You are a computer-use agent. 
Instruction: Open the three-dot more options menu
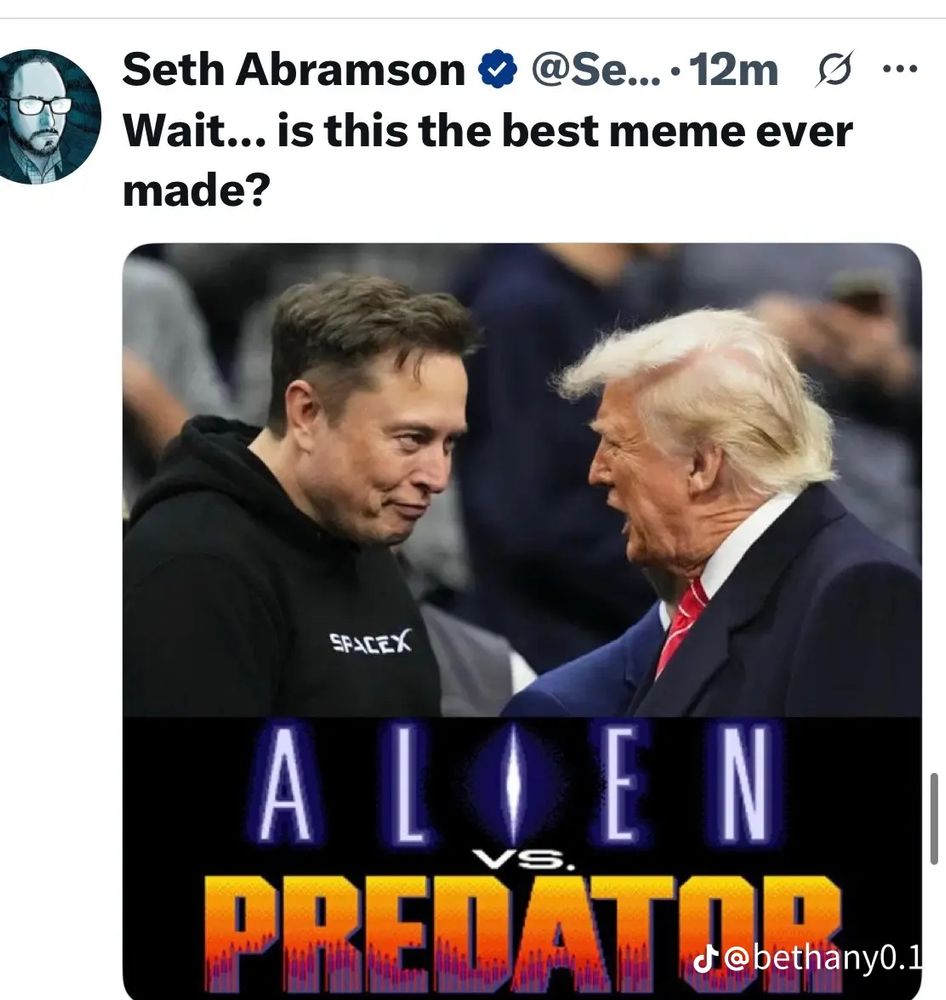900,68
